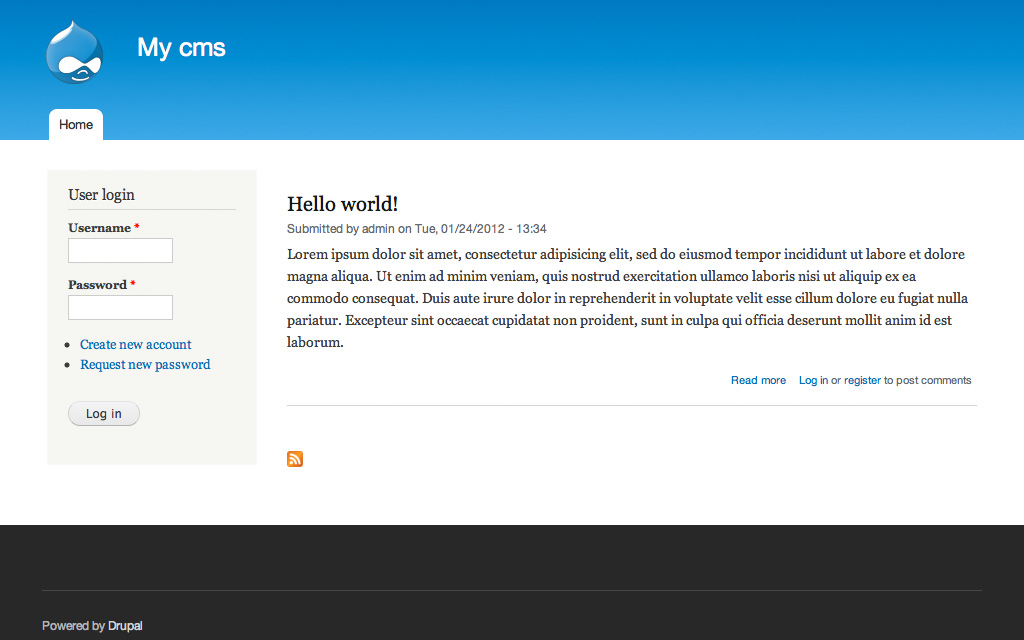1024x640 pixels.
Task: Click the article submission date text
Action: click(x=475, y=228)
